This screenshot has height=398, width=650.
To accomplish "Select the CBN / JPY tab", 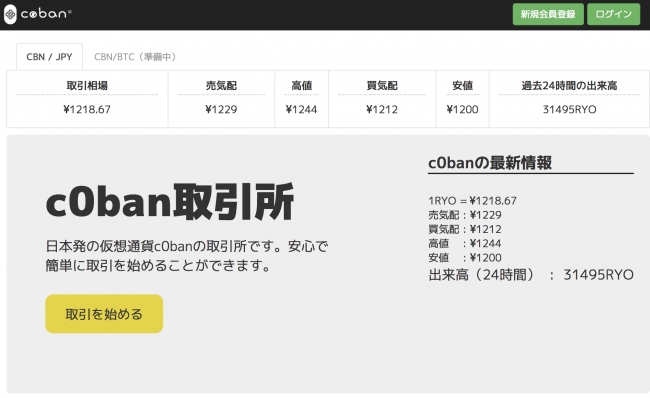I will click(49, 57).
